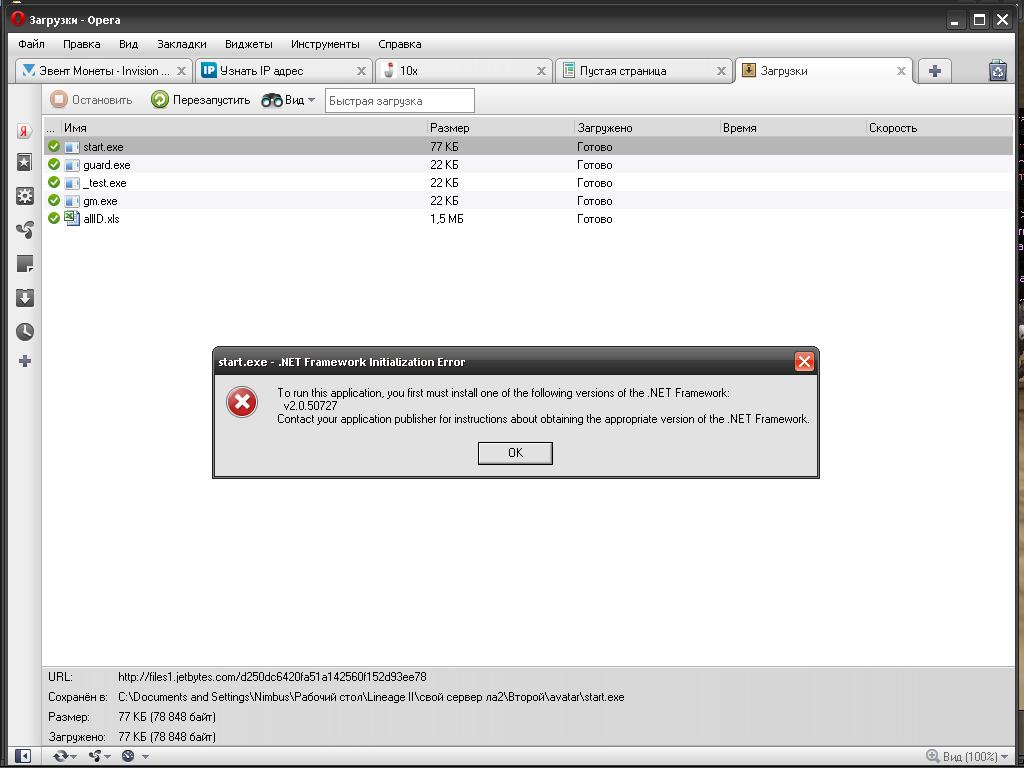
Task: Sort downloads by the Скорость column header
Action: 939,128
